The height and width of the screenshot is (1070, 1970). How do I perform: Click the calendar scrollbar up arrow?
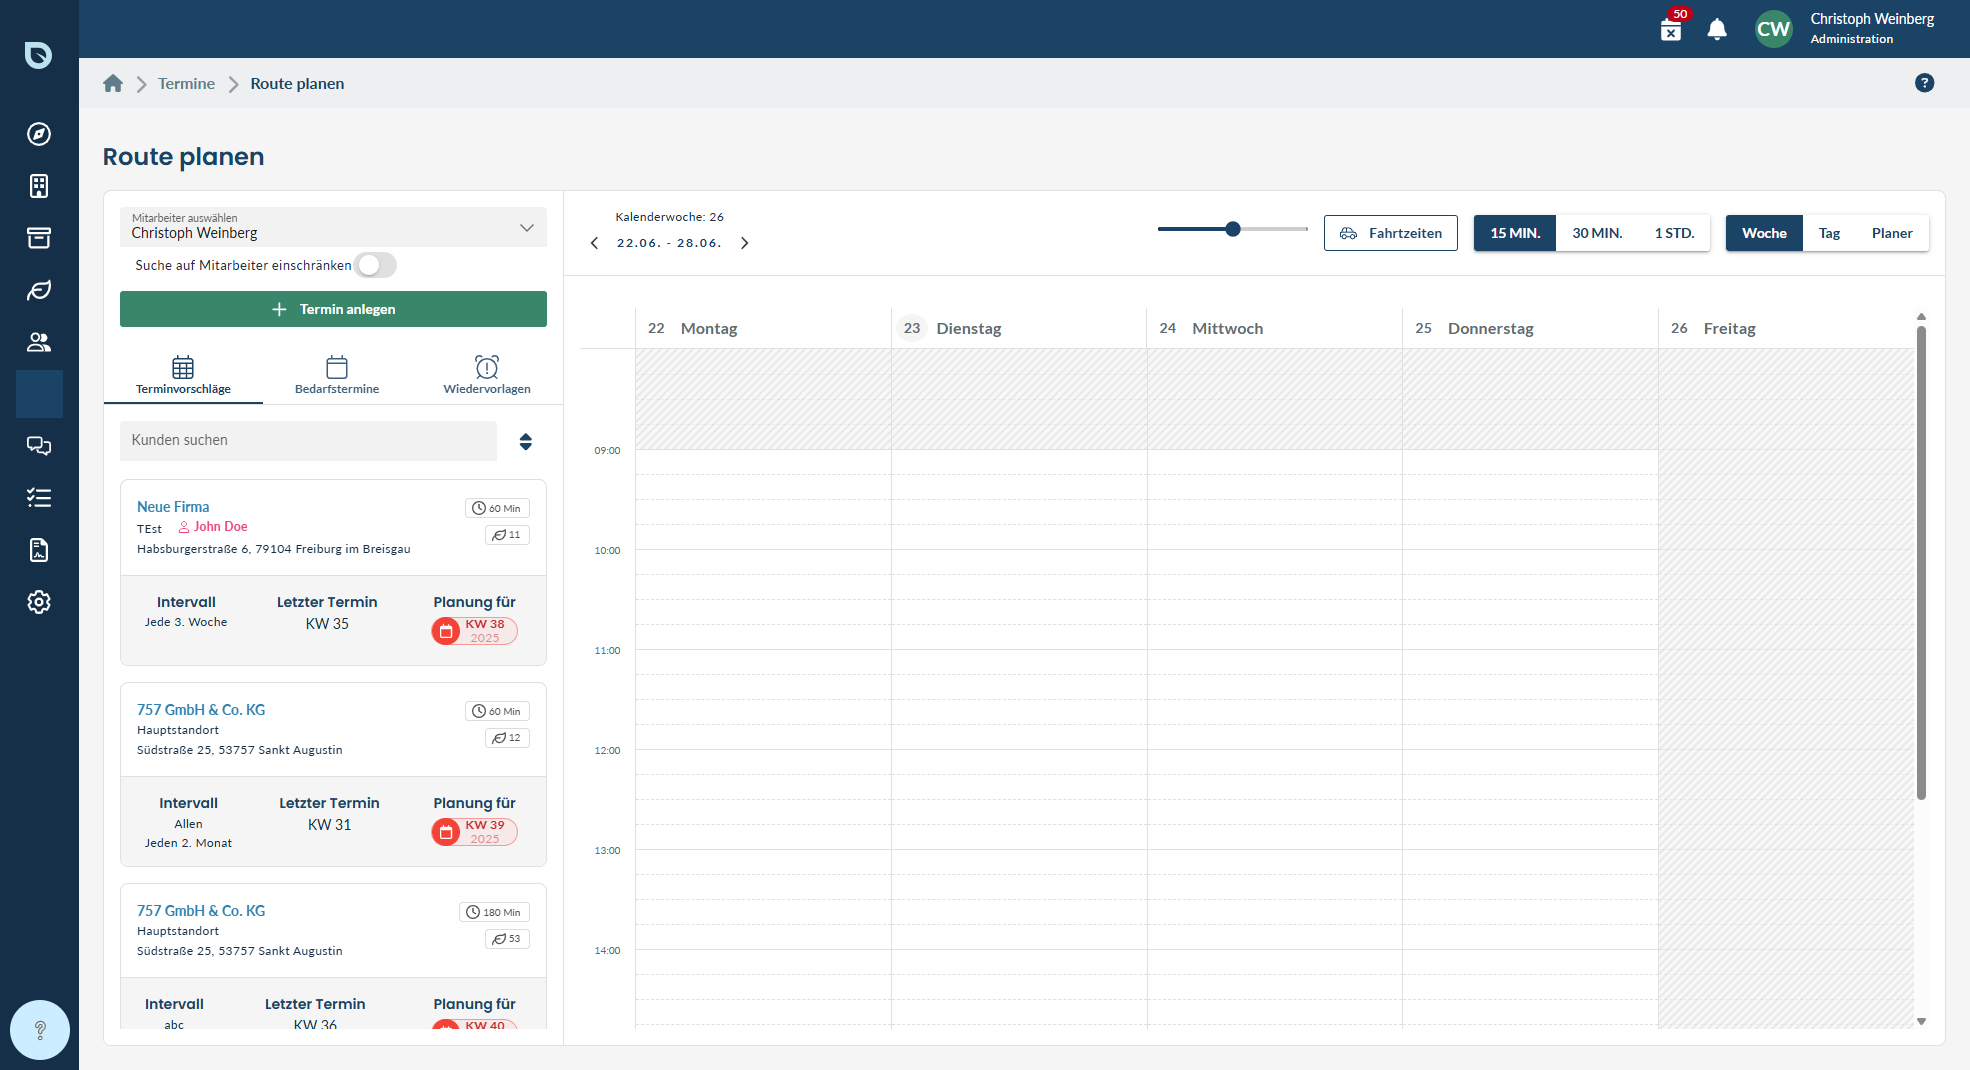(x=1921, y=317)
